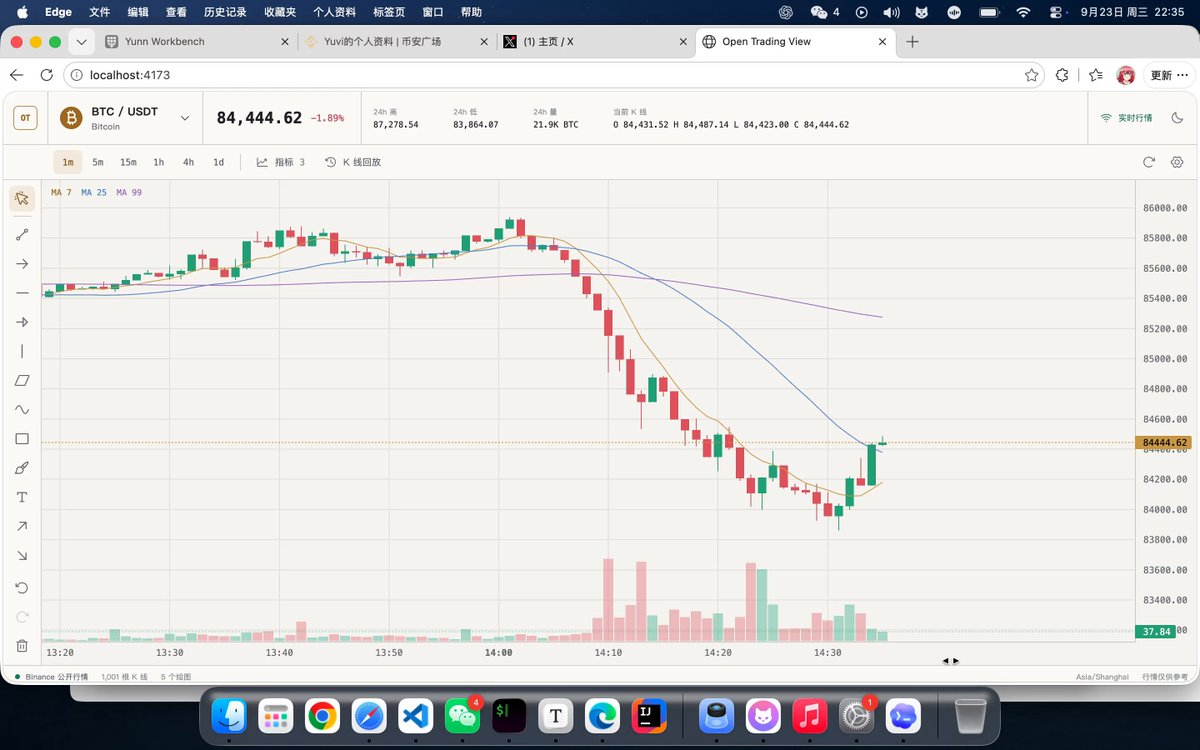Open a new browser tab
This screenshot has width=1200, height=750.
(x=912, y=42)
